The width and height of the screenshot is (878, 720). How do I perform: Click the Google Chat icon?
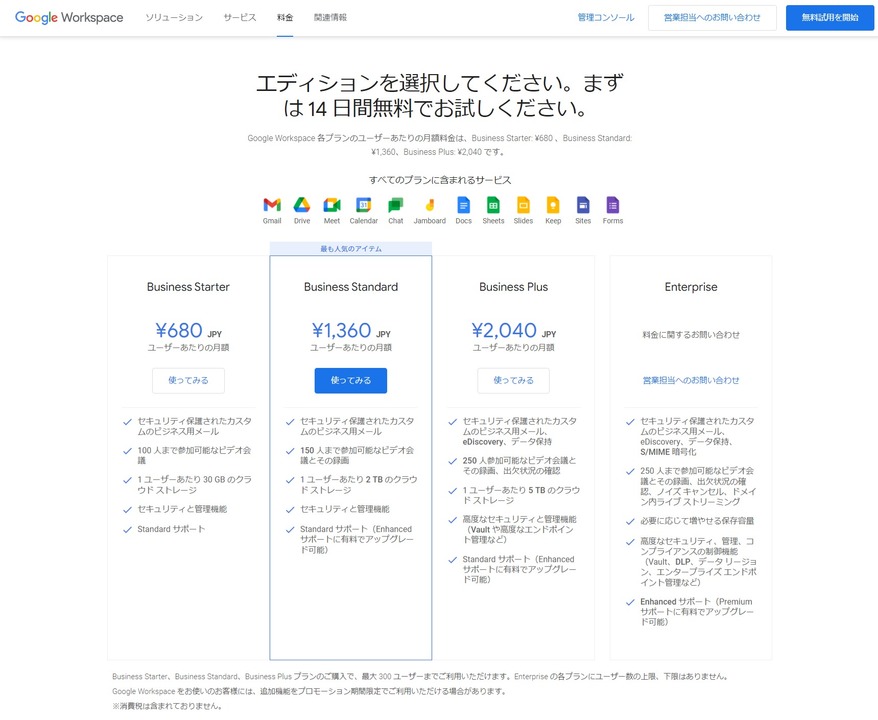[x=395, y=205]
